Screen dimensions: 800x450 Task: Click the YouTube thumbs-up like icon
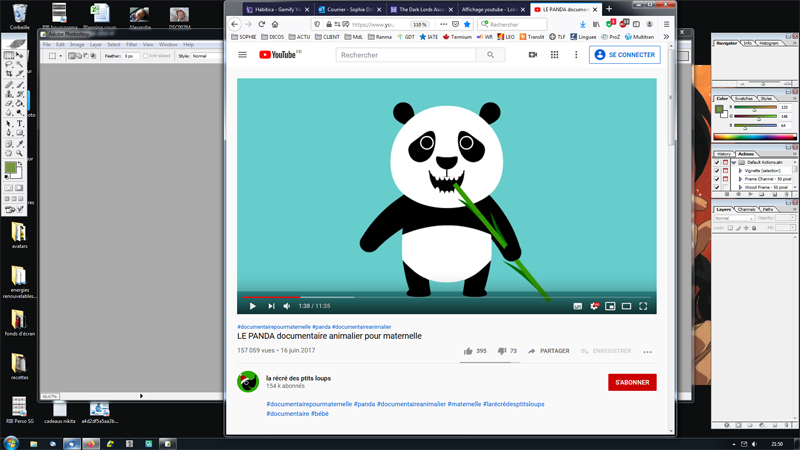click(467, 351)
